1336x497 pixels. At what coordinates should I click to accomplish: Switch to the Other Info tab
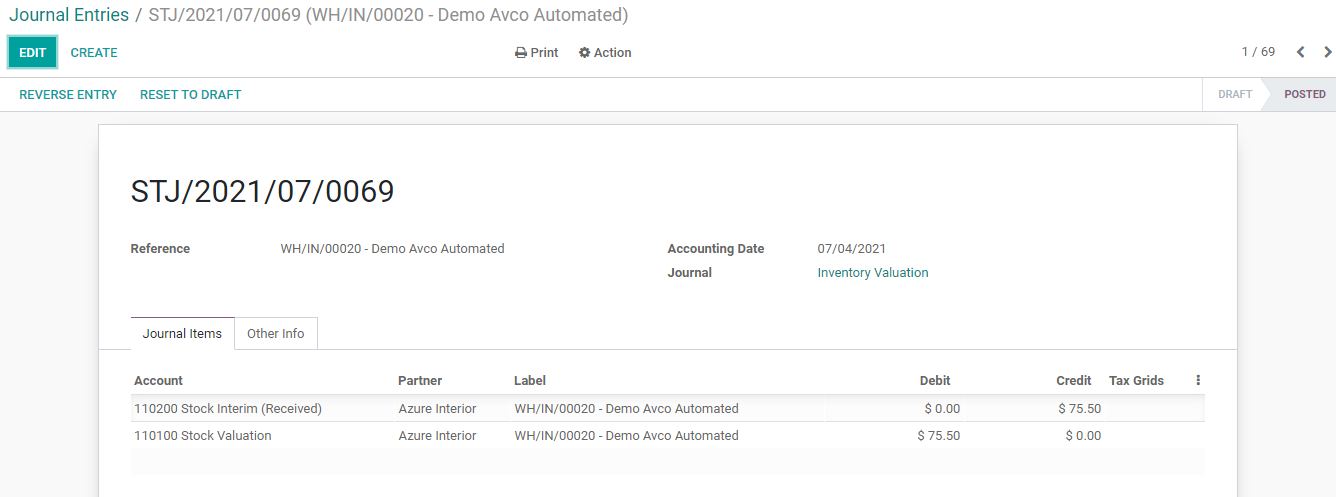click(275, 334)
